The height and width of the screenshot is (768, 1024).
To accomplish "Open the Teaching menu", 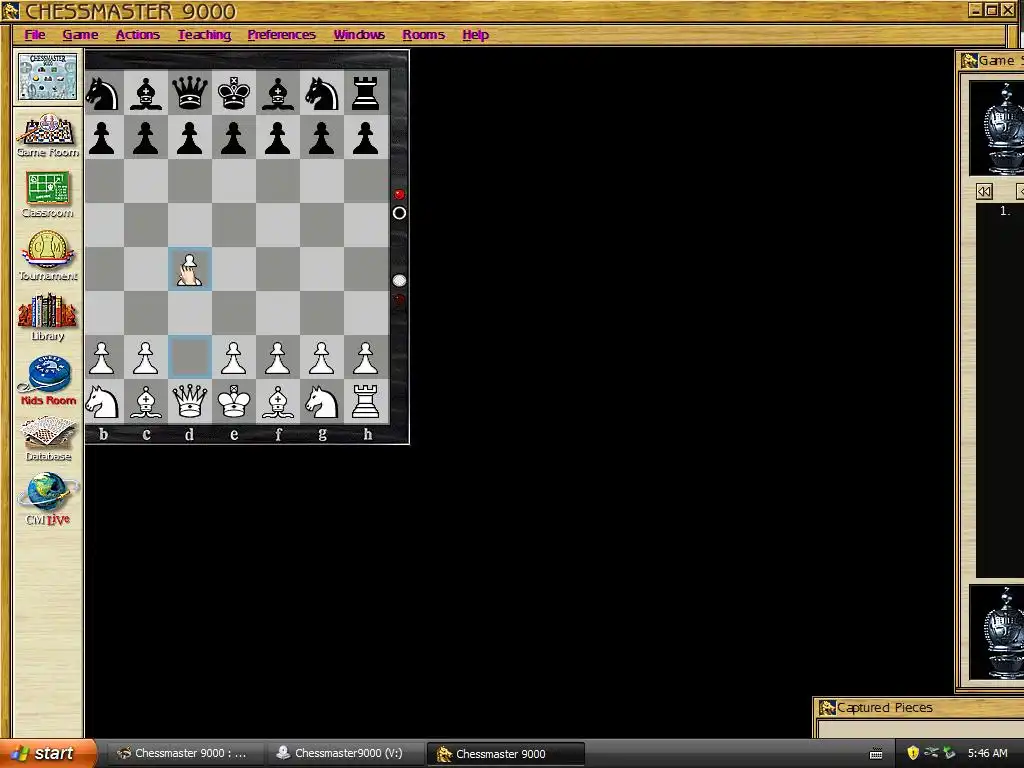I will [x=204, y=35].
